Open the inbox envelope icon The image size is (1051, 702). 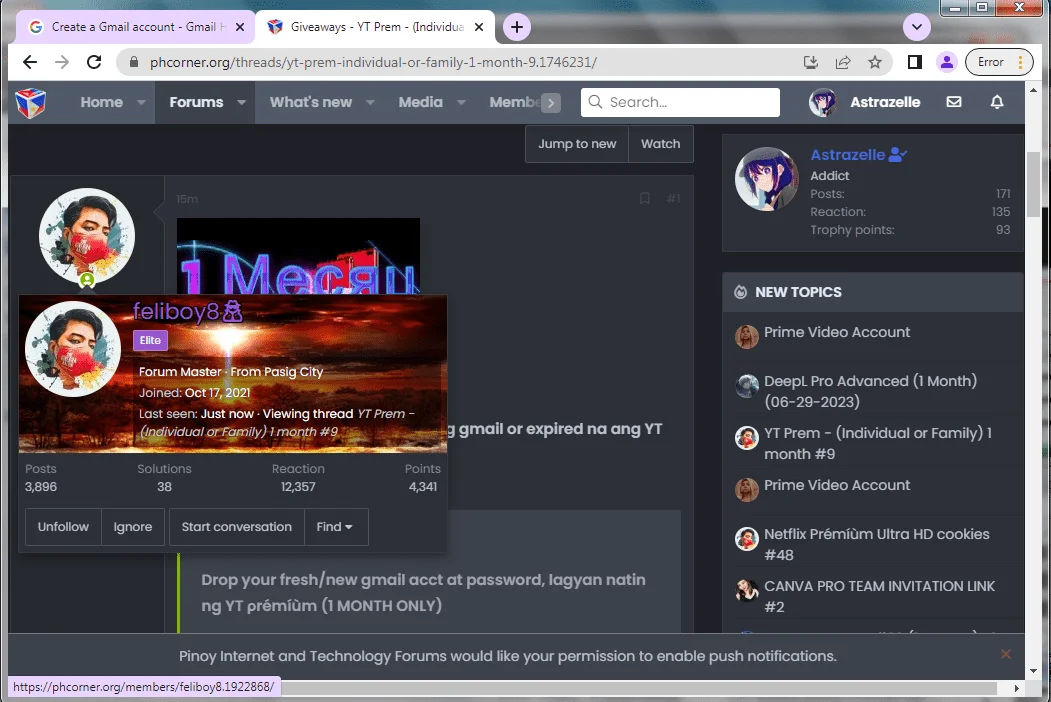pos(954,102)
